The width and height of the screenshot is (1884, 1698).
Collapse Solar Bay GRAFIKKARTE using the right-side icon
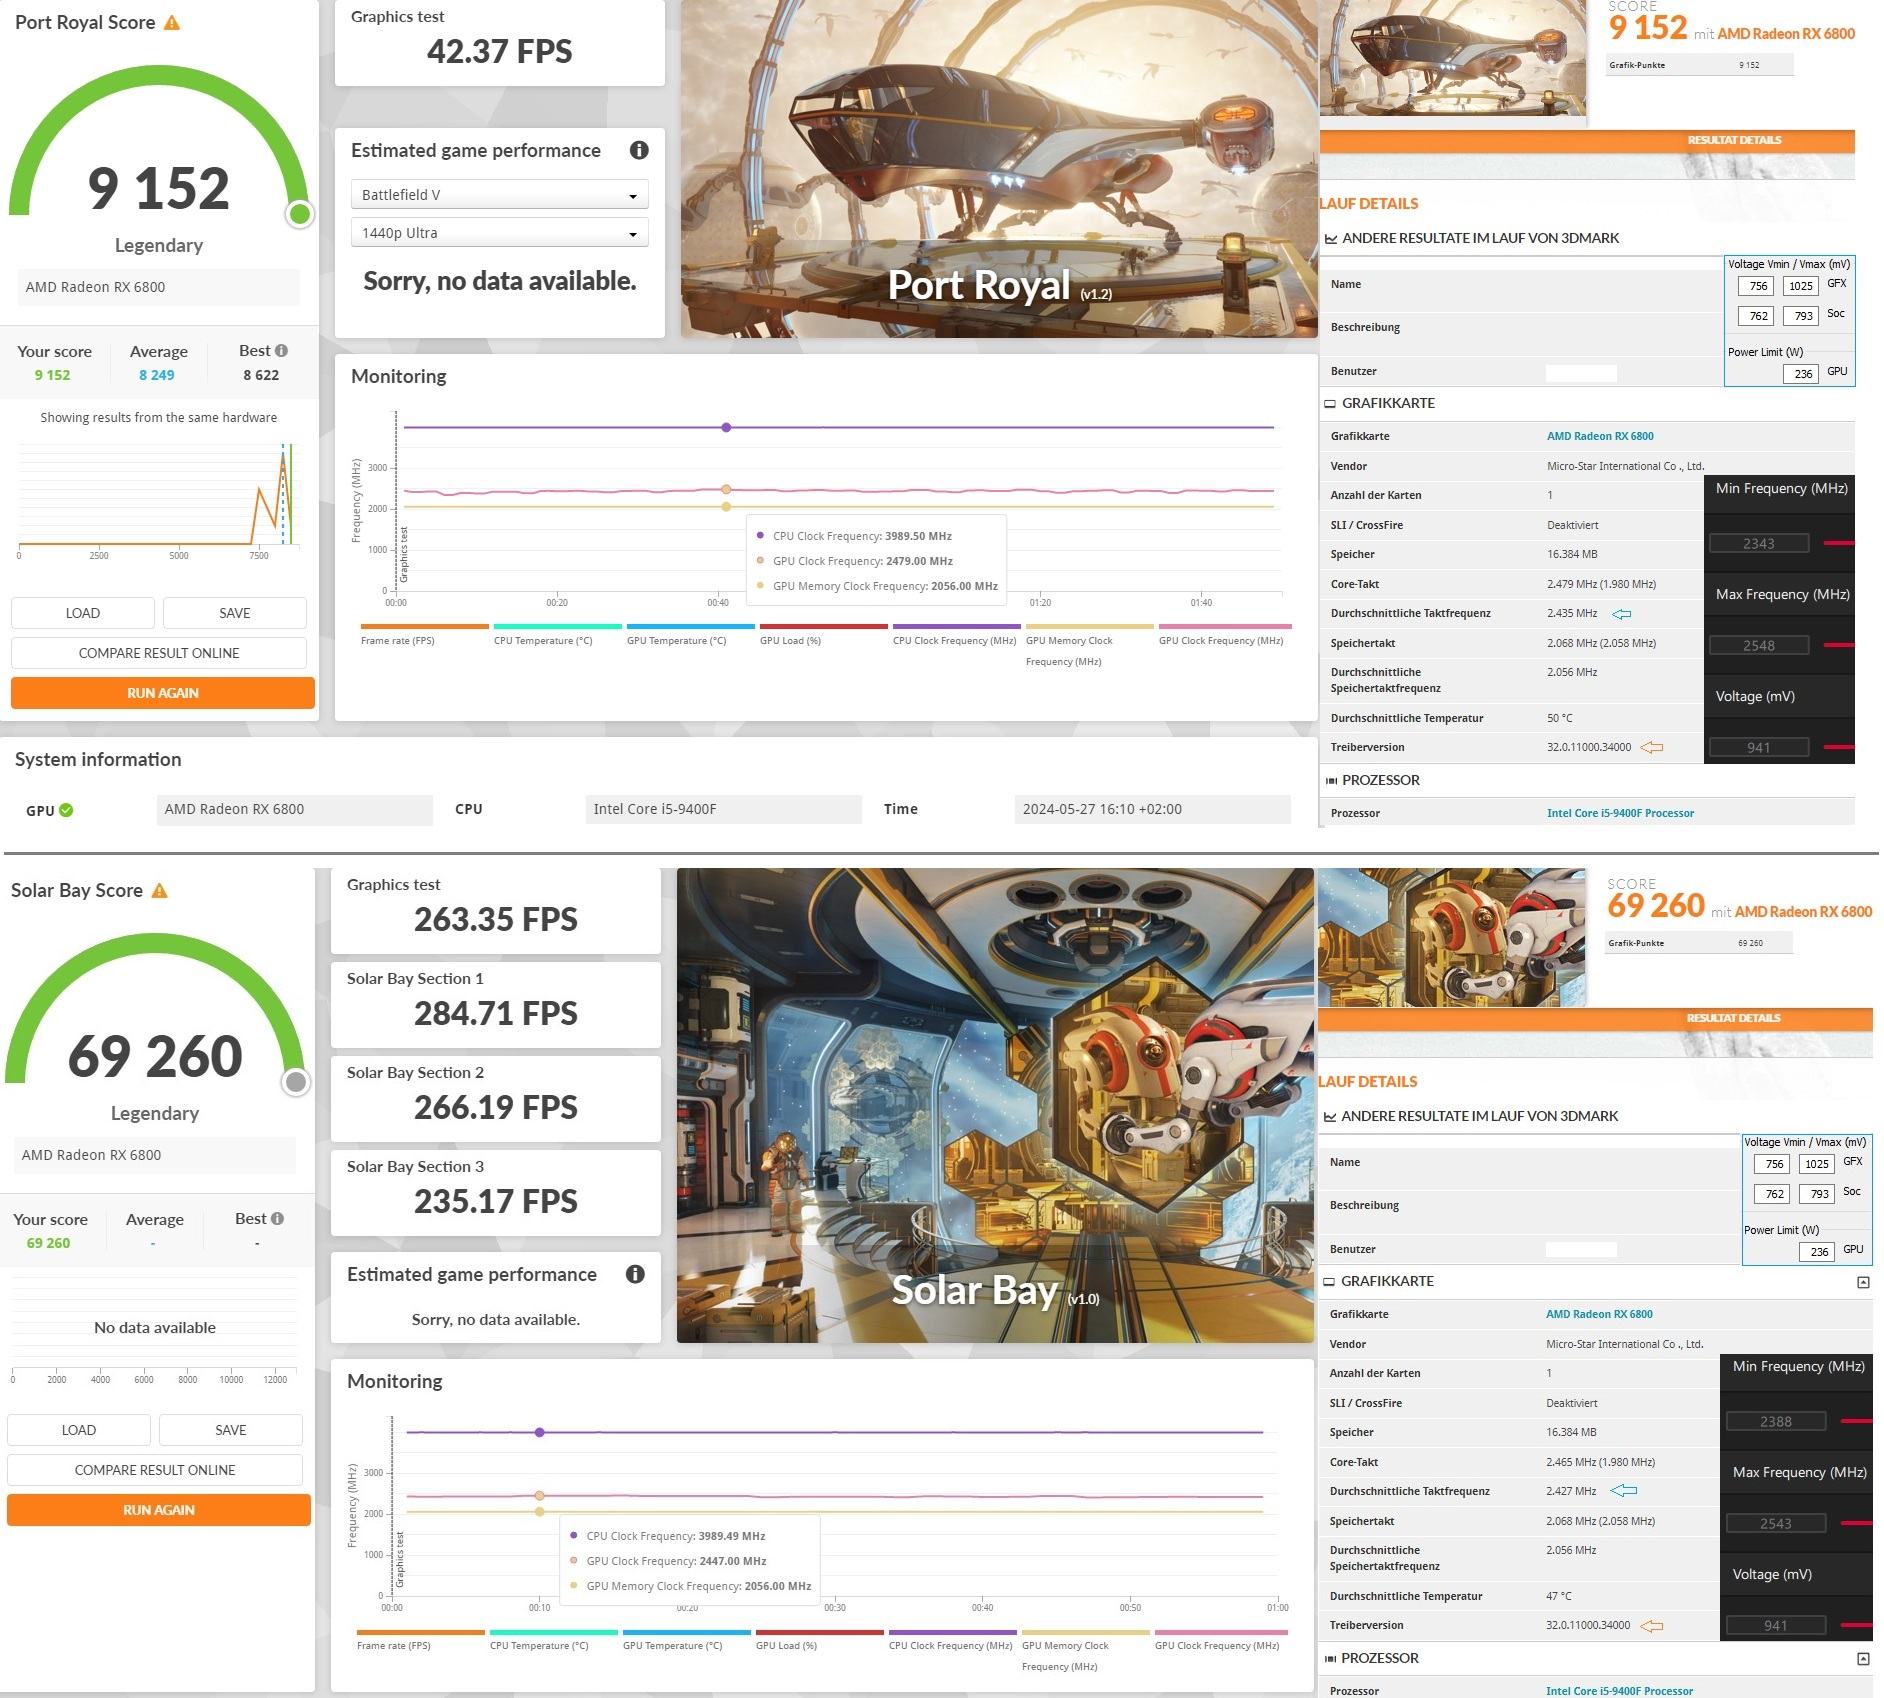[1863, 1282]
